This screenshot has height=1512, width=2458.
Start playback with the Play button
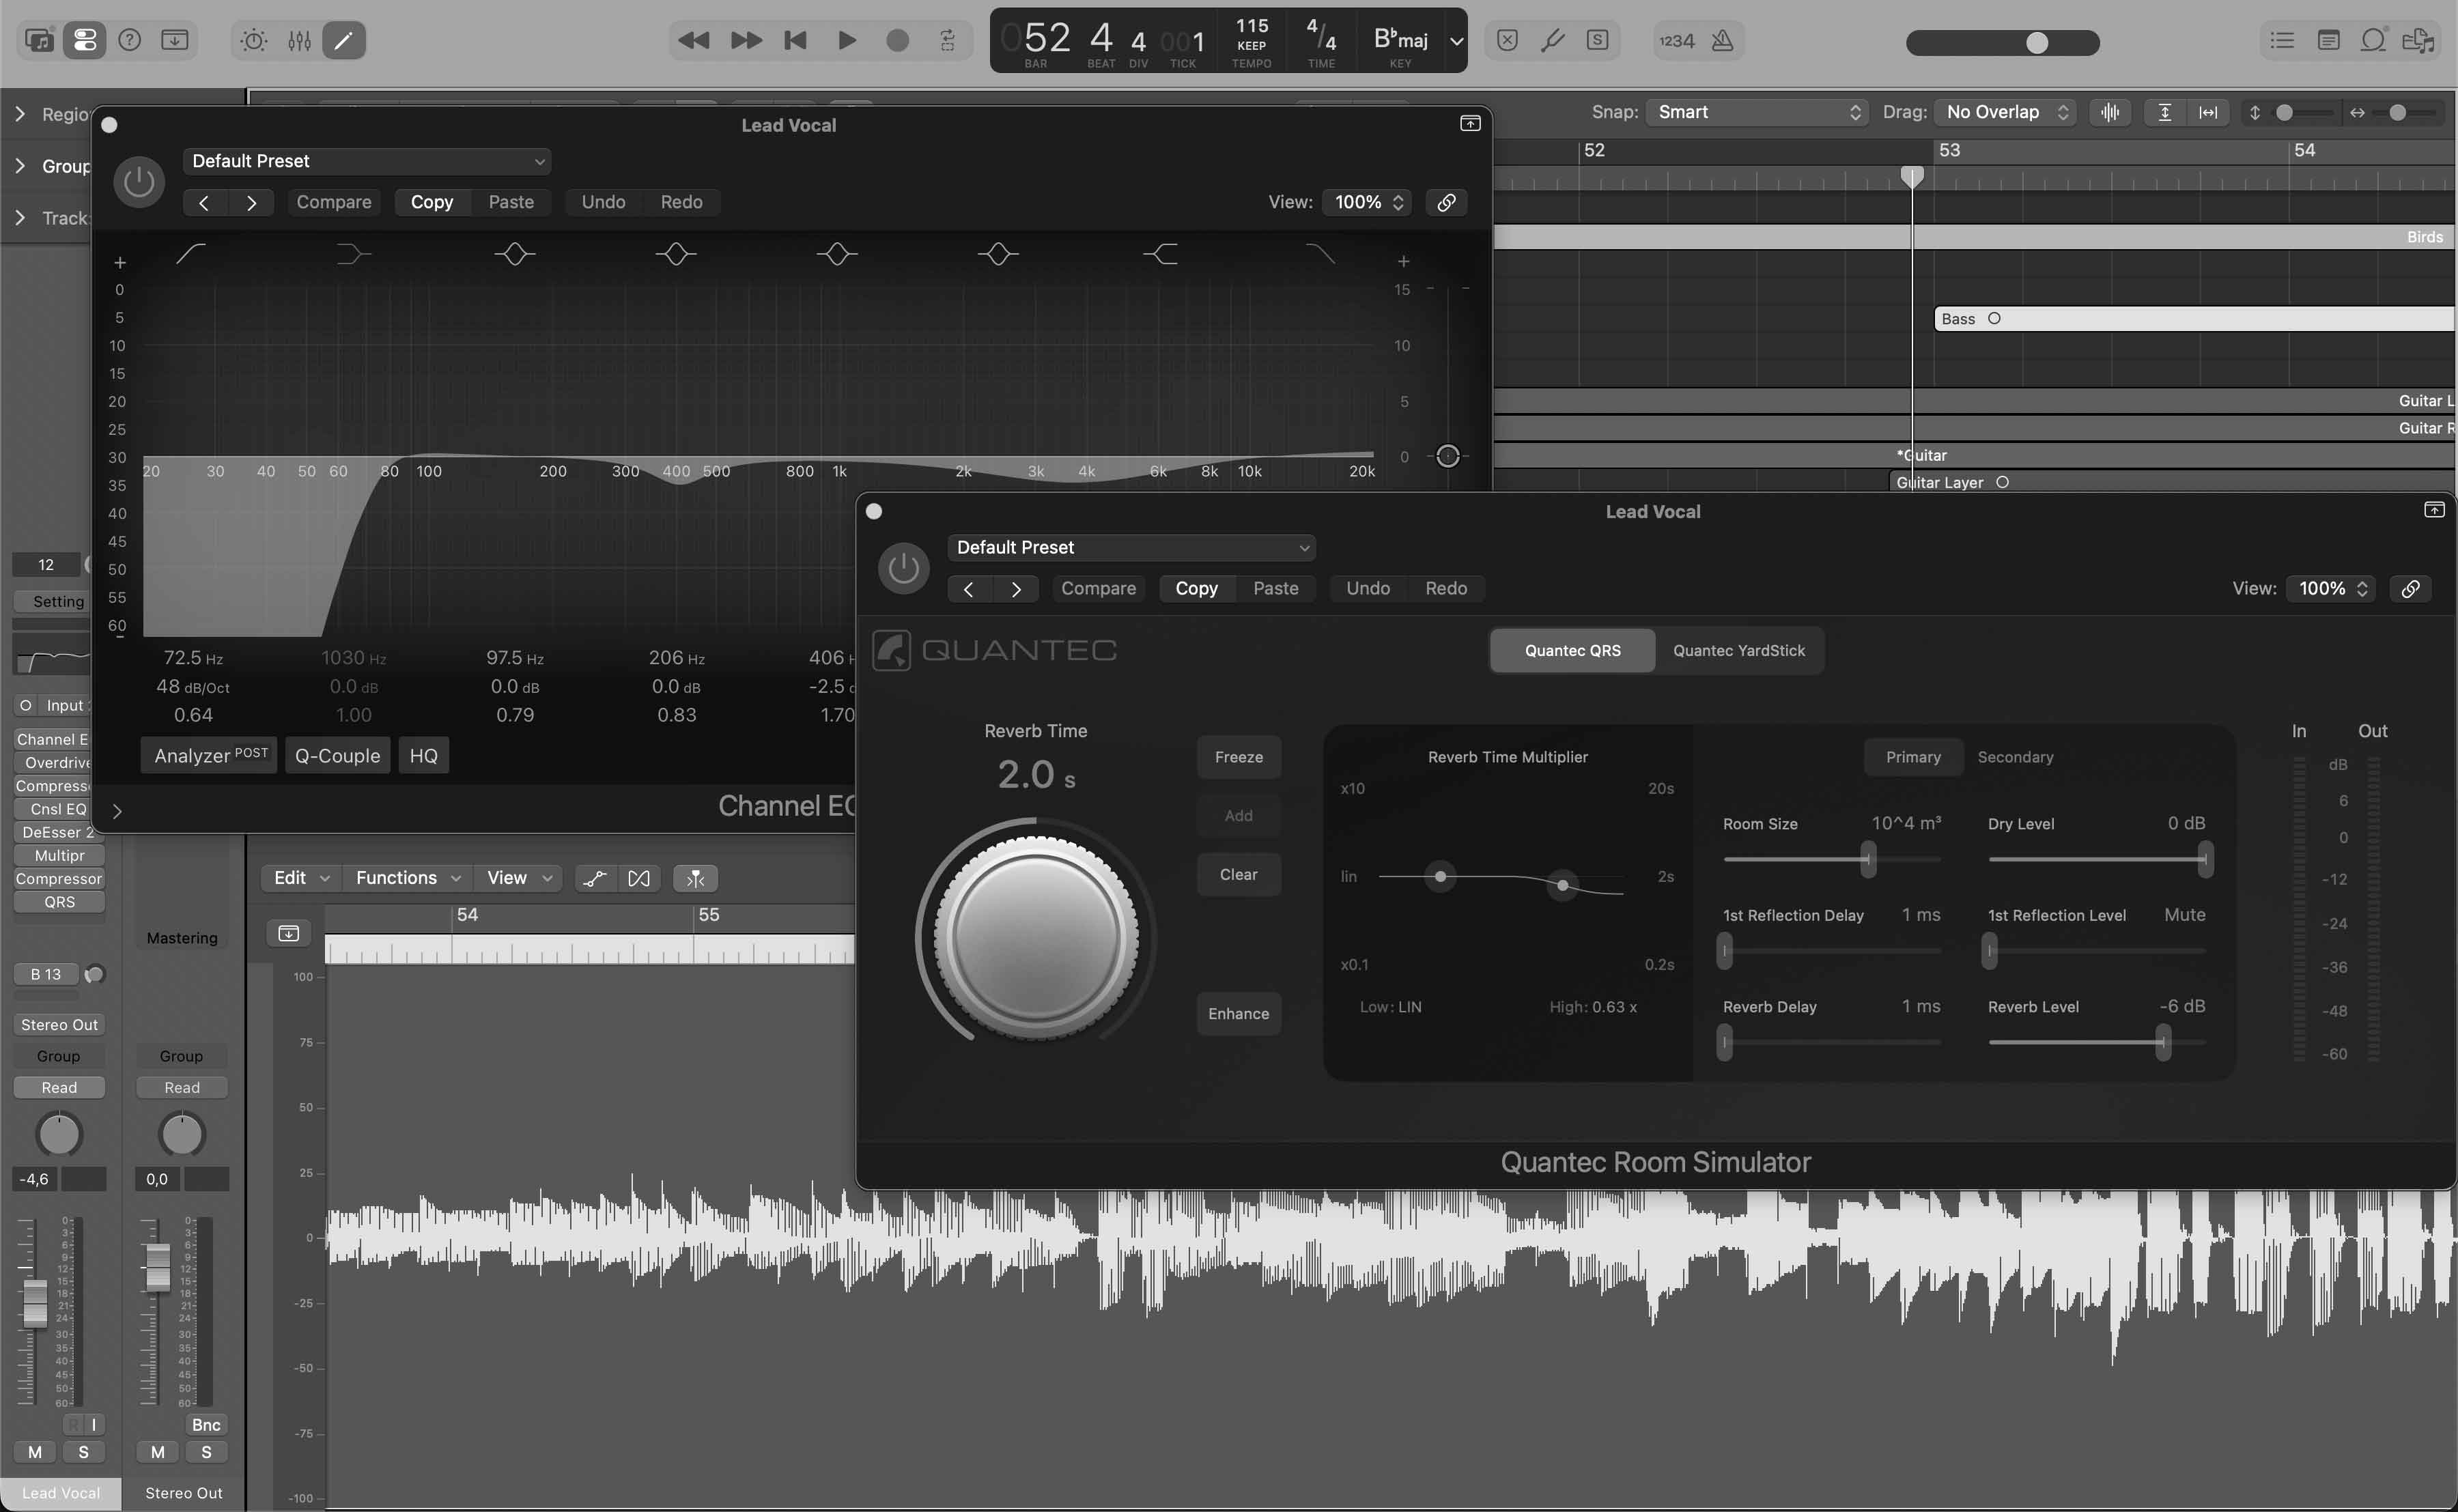tap(847, 40)
